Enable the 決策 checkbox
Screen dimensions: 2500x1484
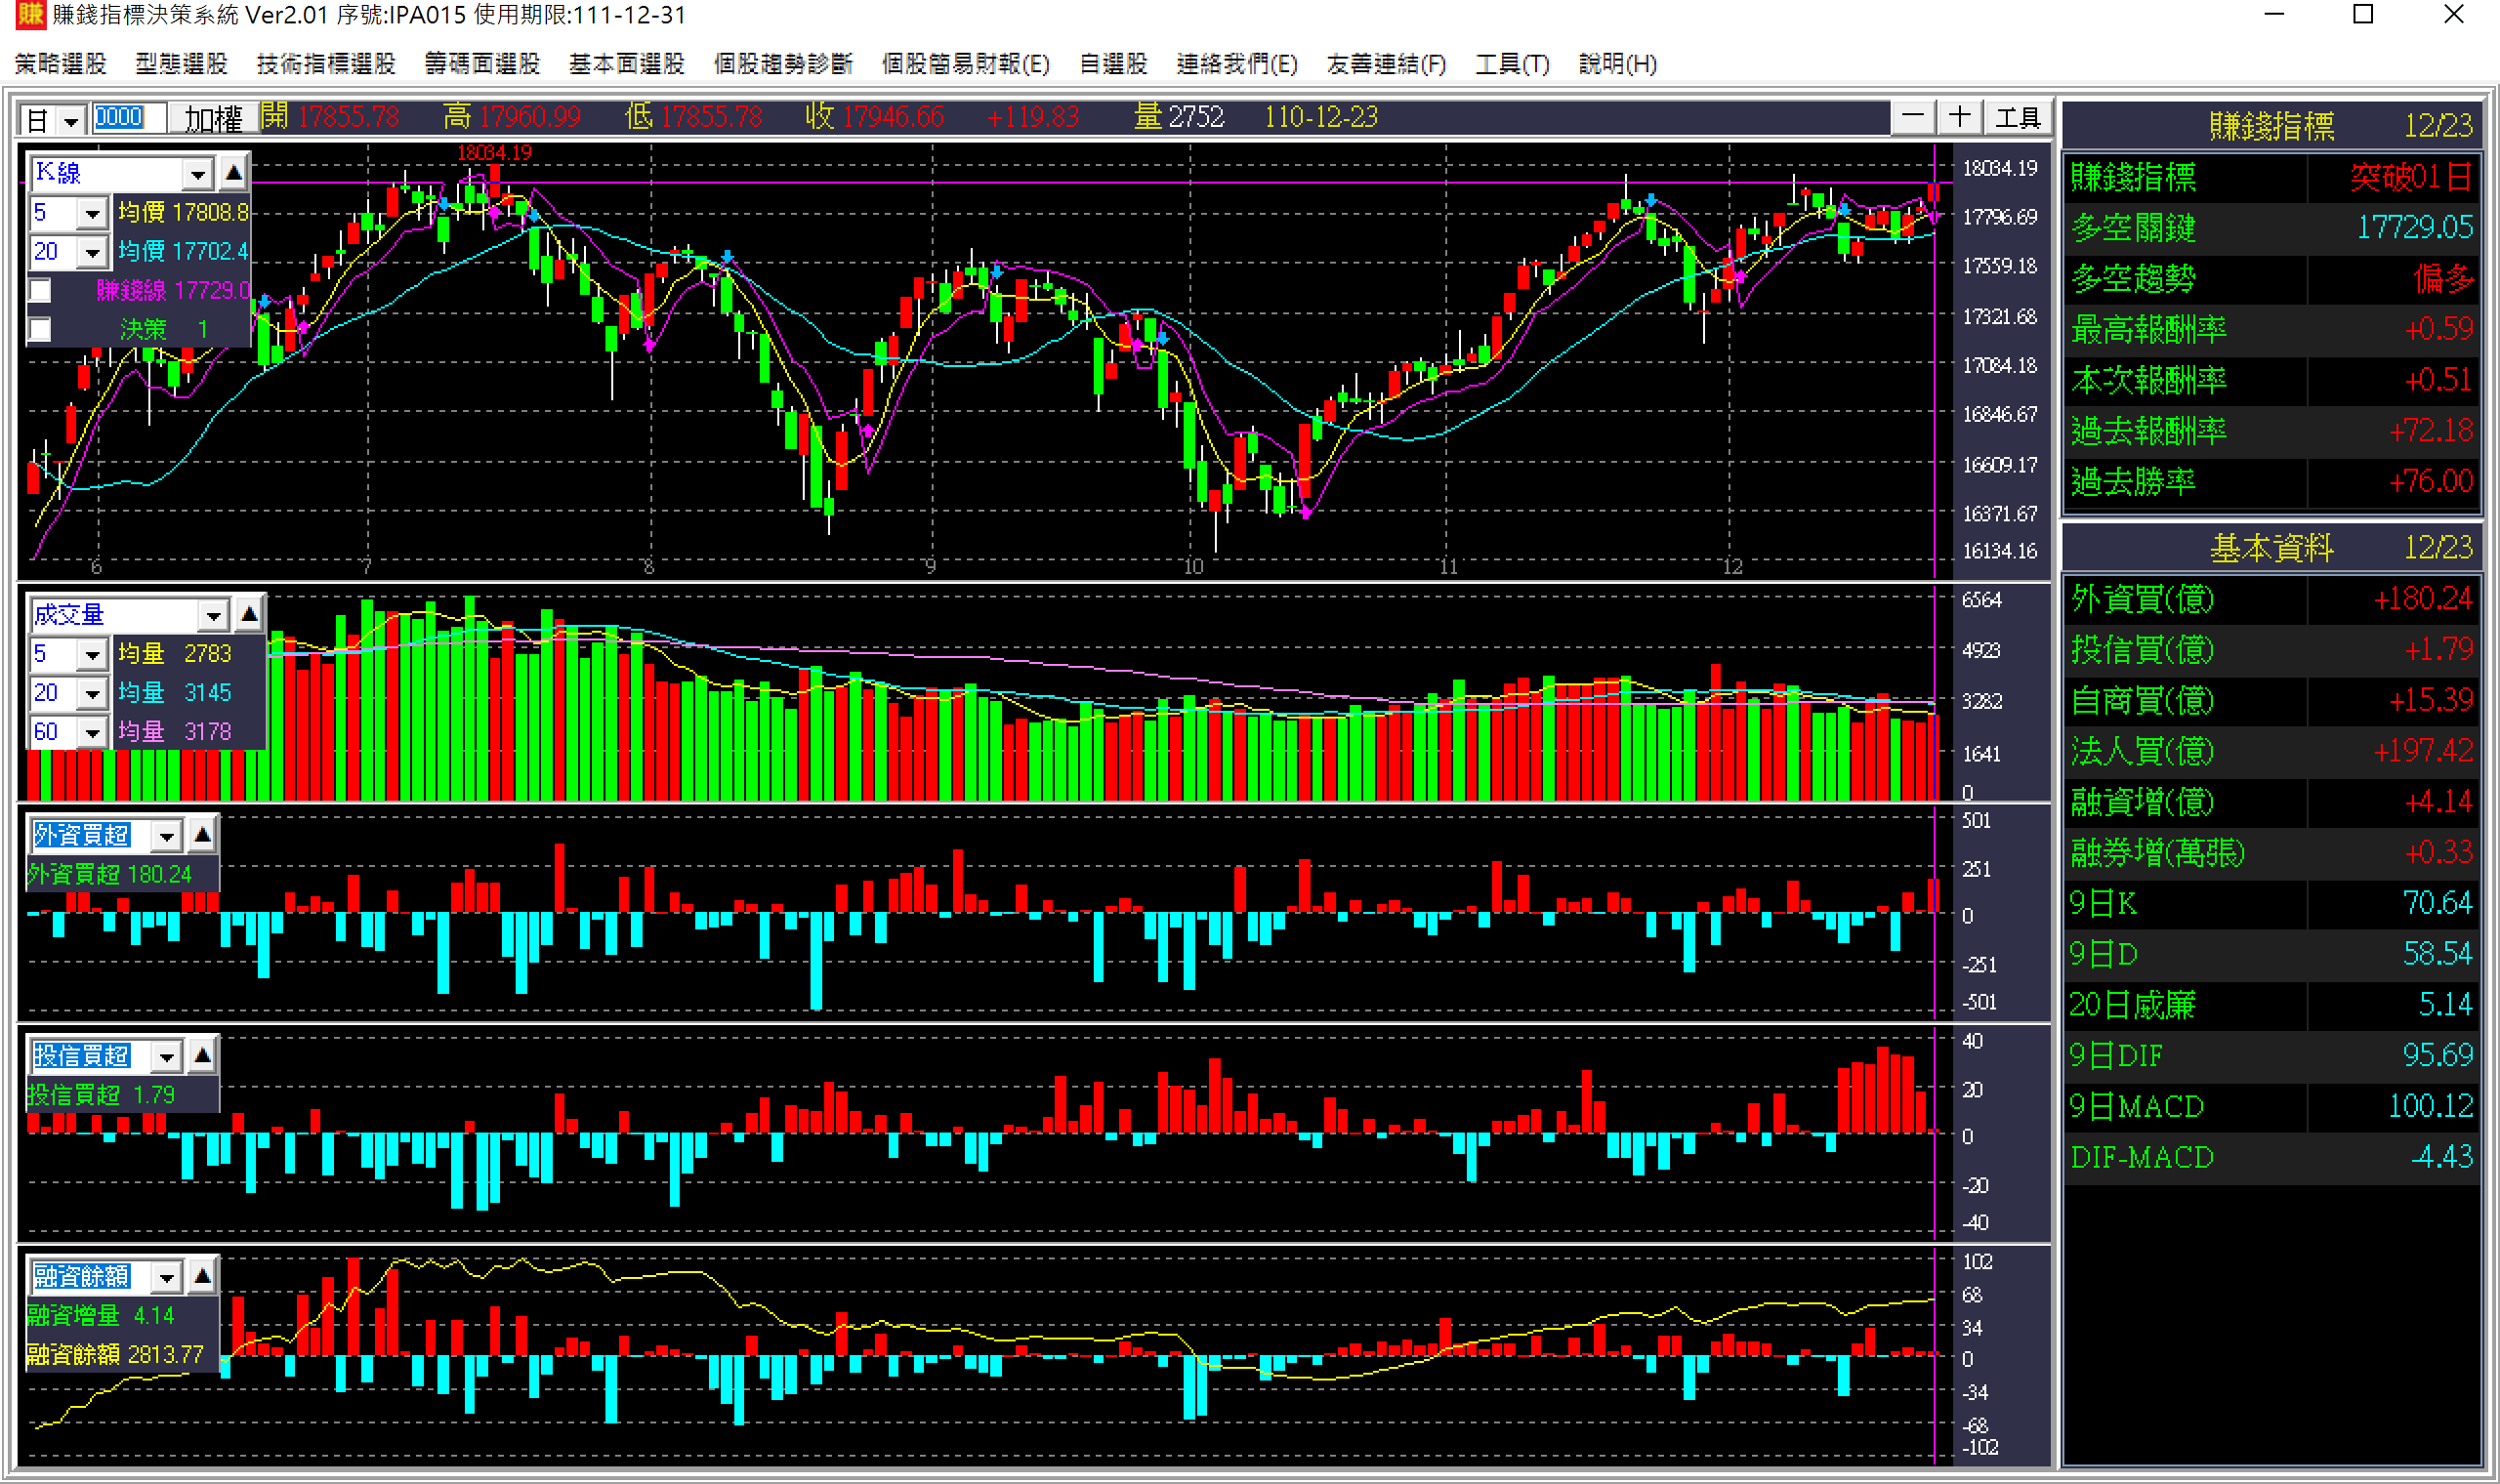(x=40, y=330)
